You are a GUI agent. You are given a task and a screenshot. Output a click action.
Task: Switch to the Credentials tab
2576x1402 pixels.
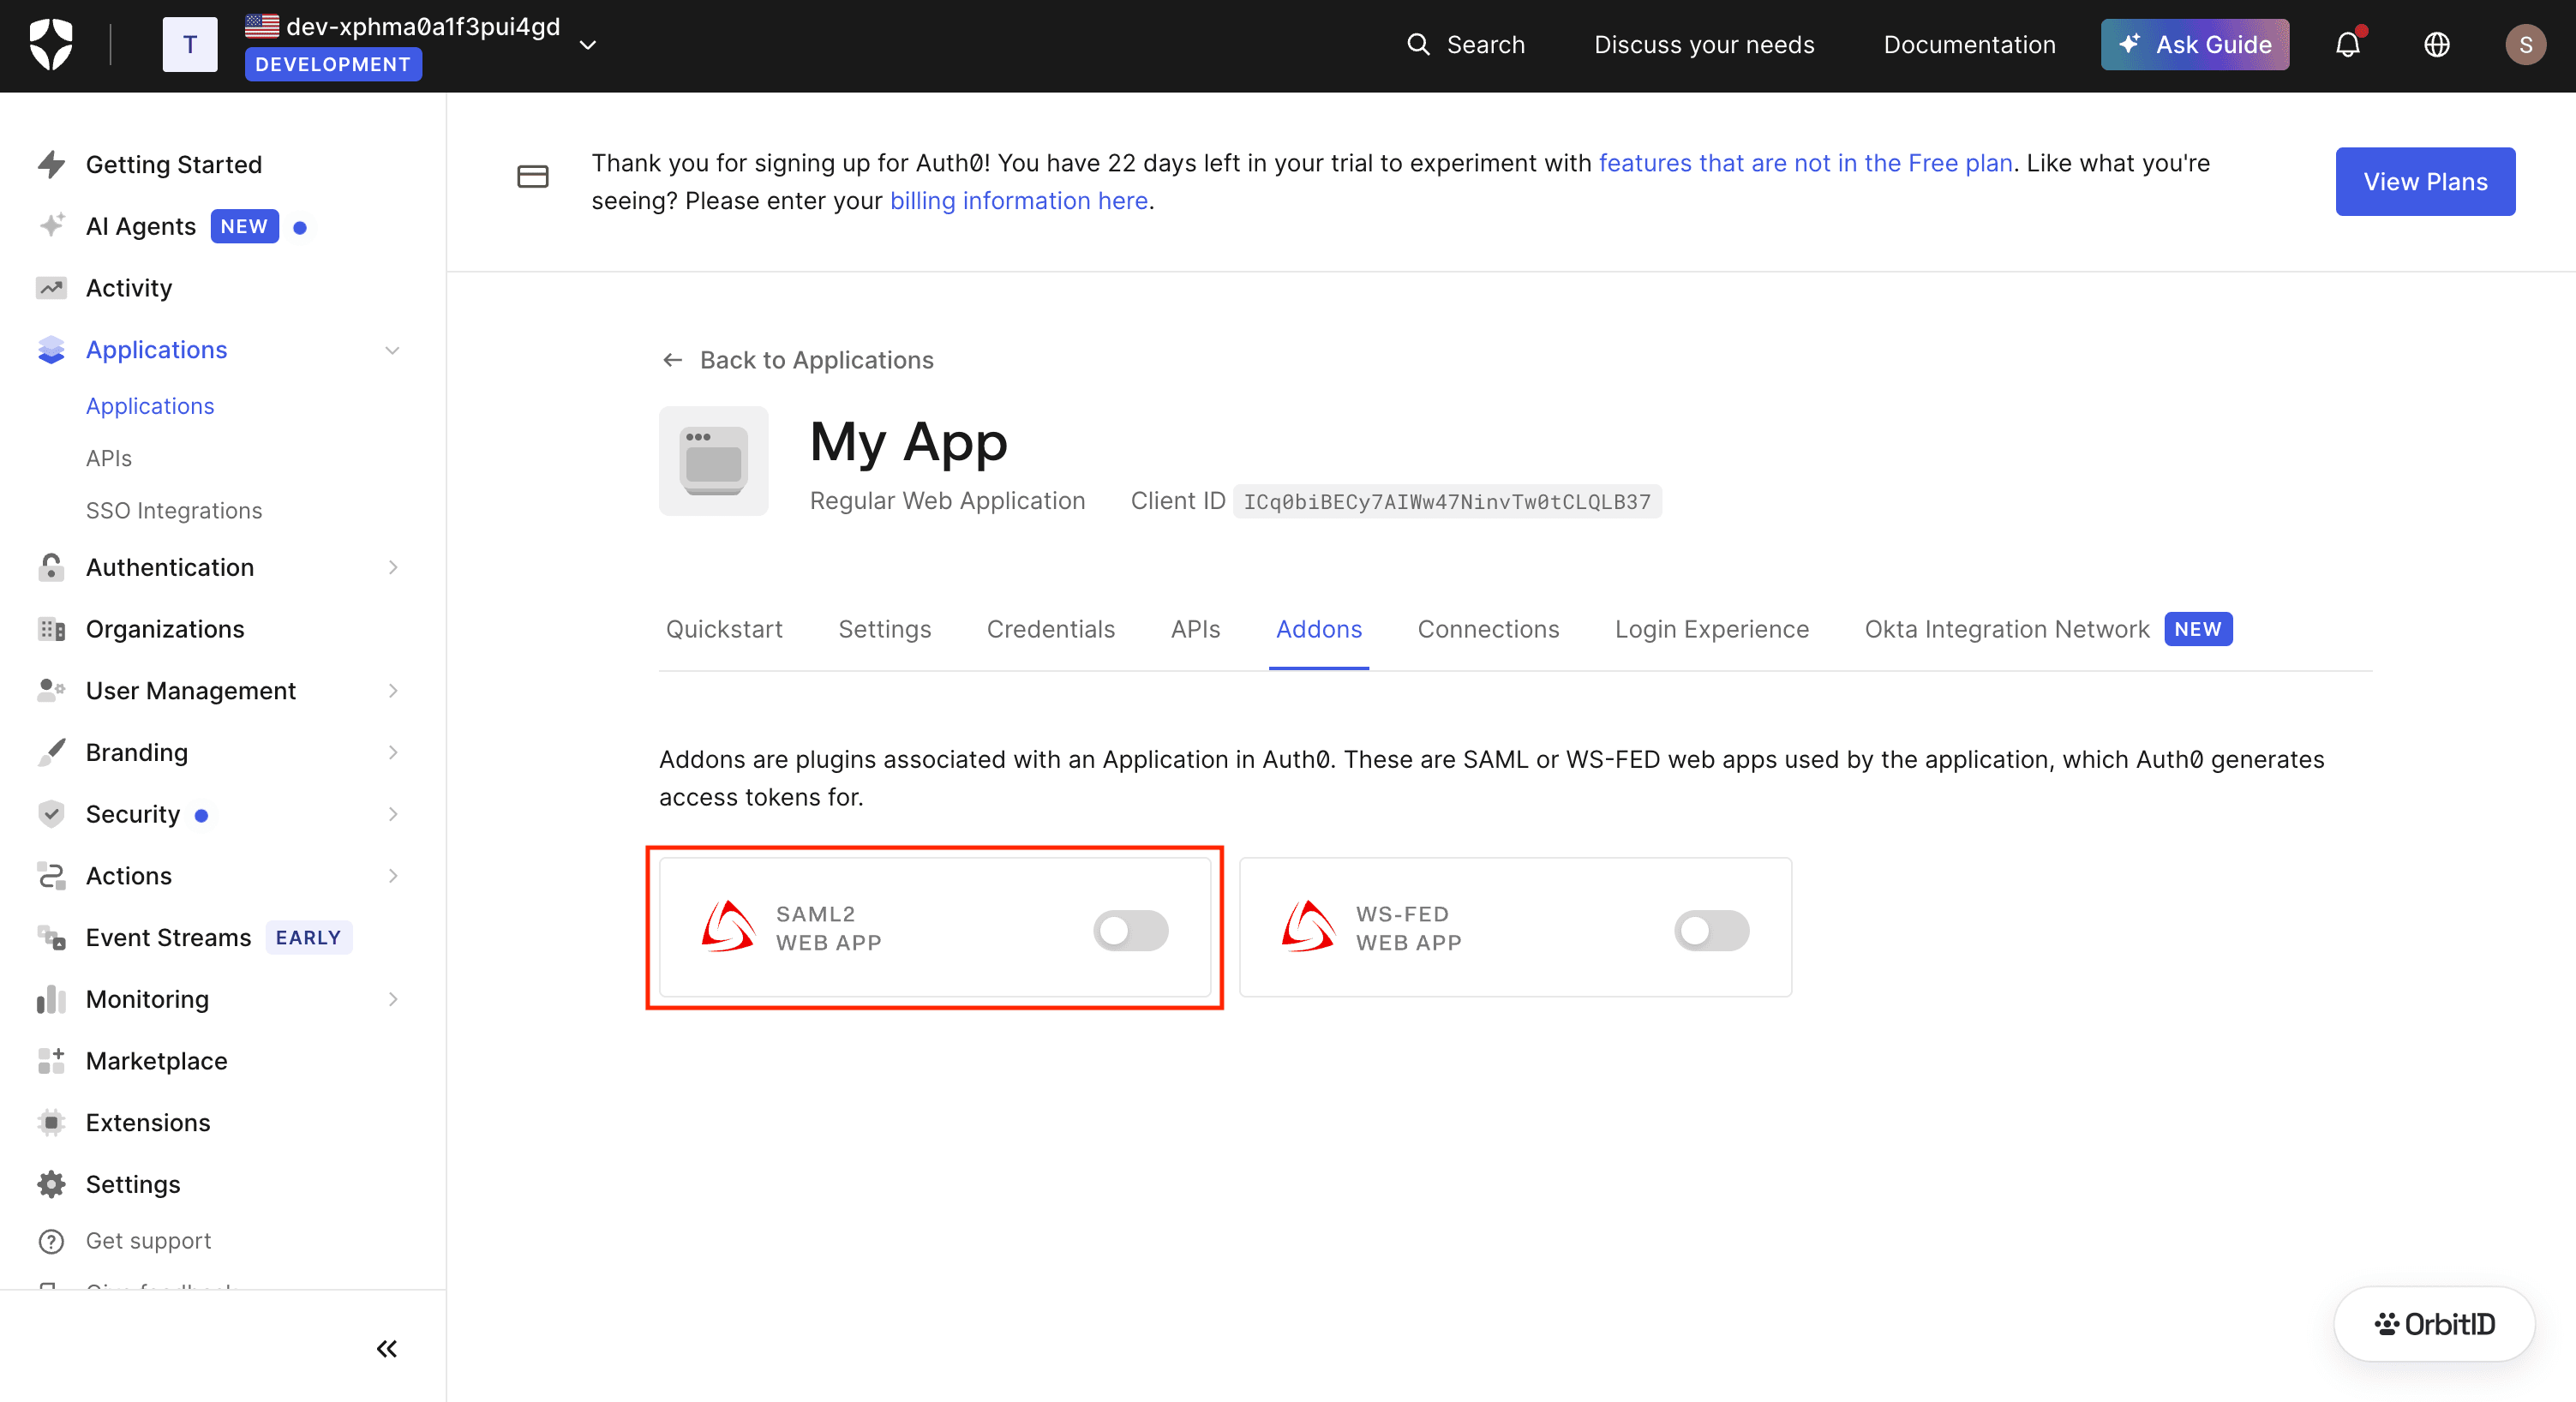pyautogui.click(x=1050, y=629)
